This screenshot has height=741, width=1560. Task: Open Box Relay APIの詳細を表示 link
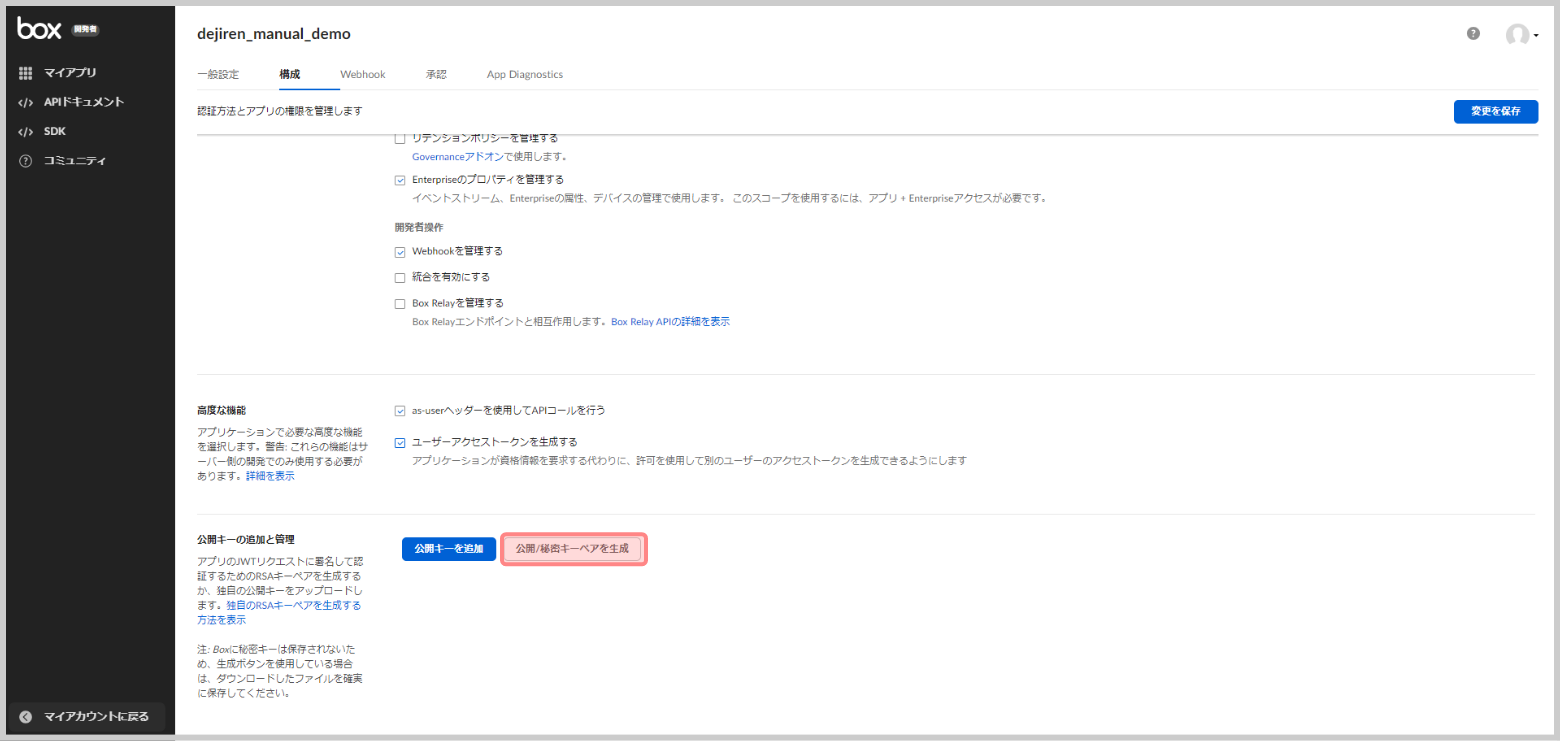click(670, 322)
